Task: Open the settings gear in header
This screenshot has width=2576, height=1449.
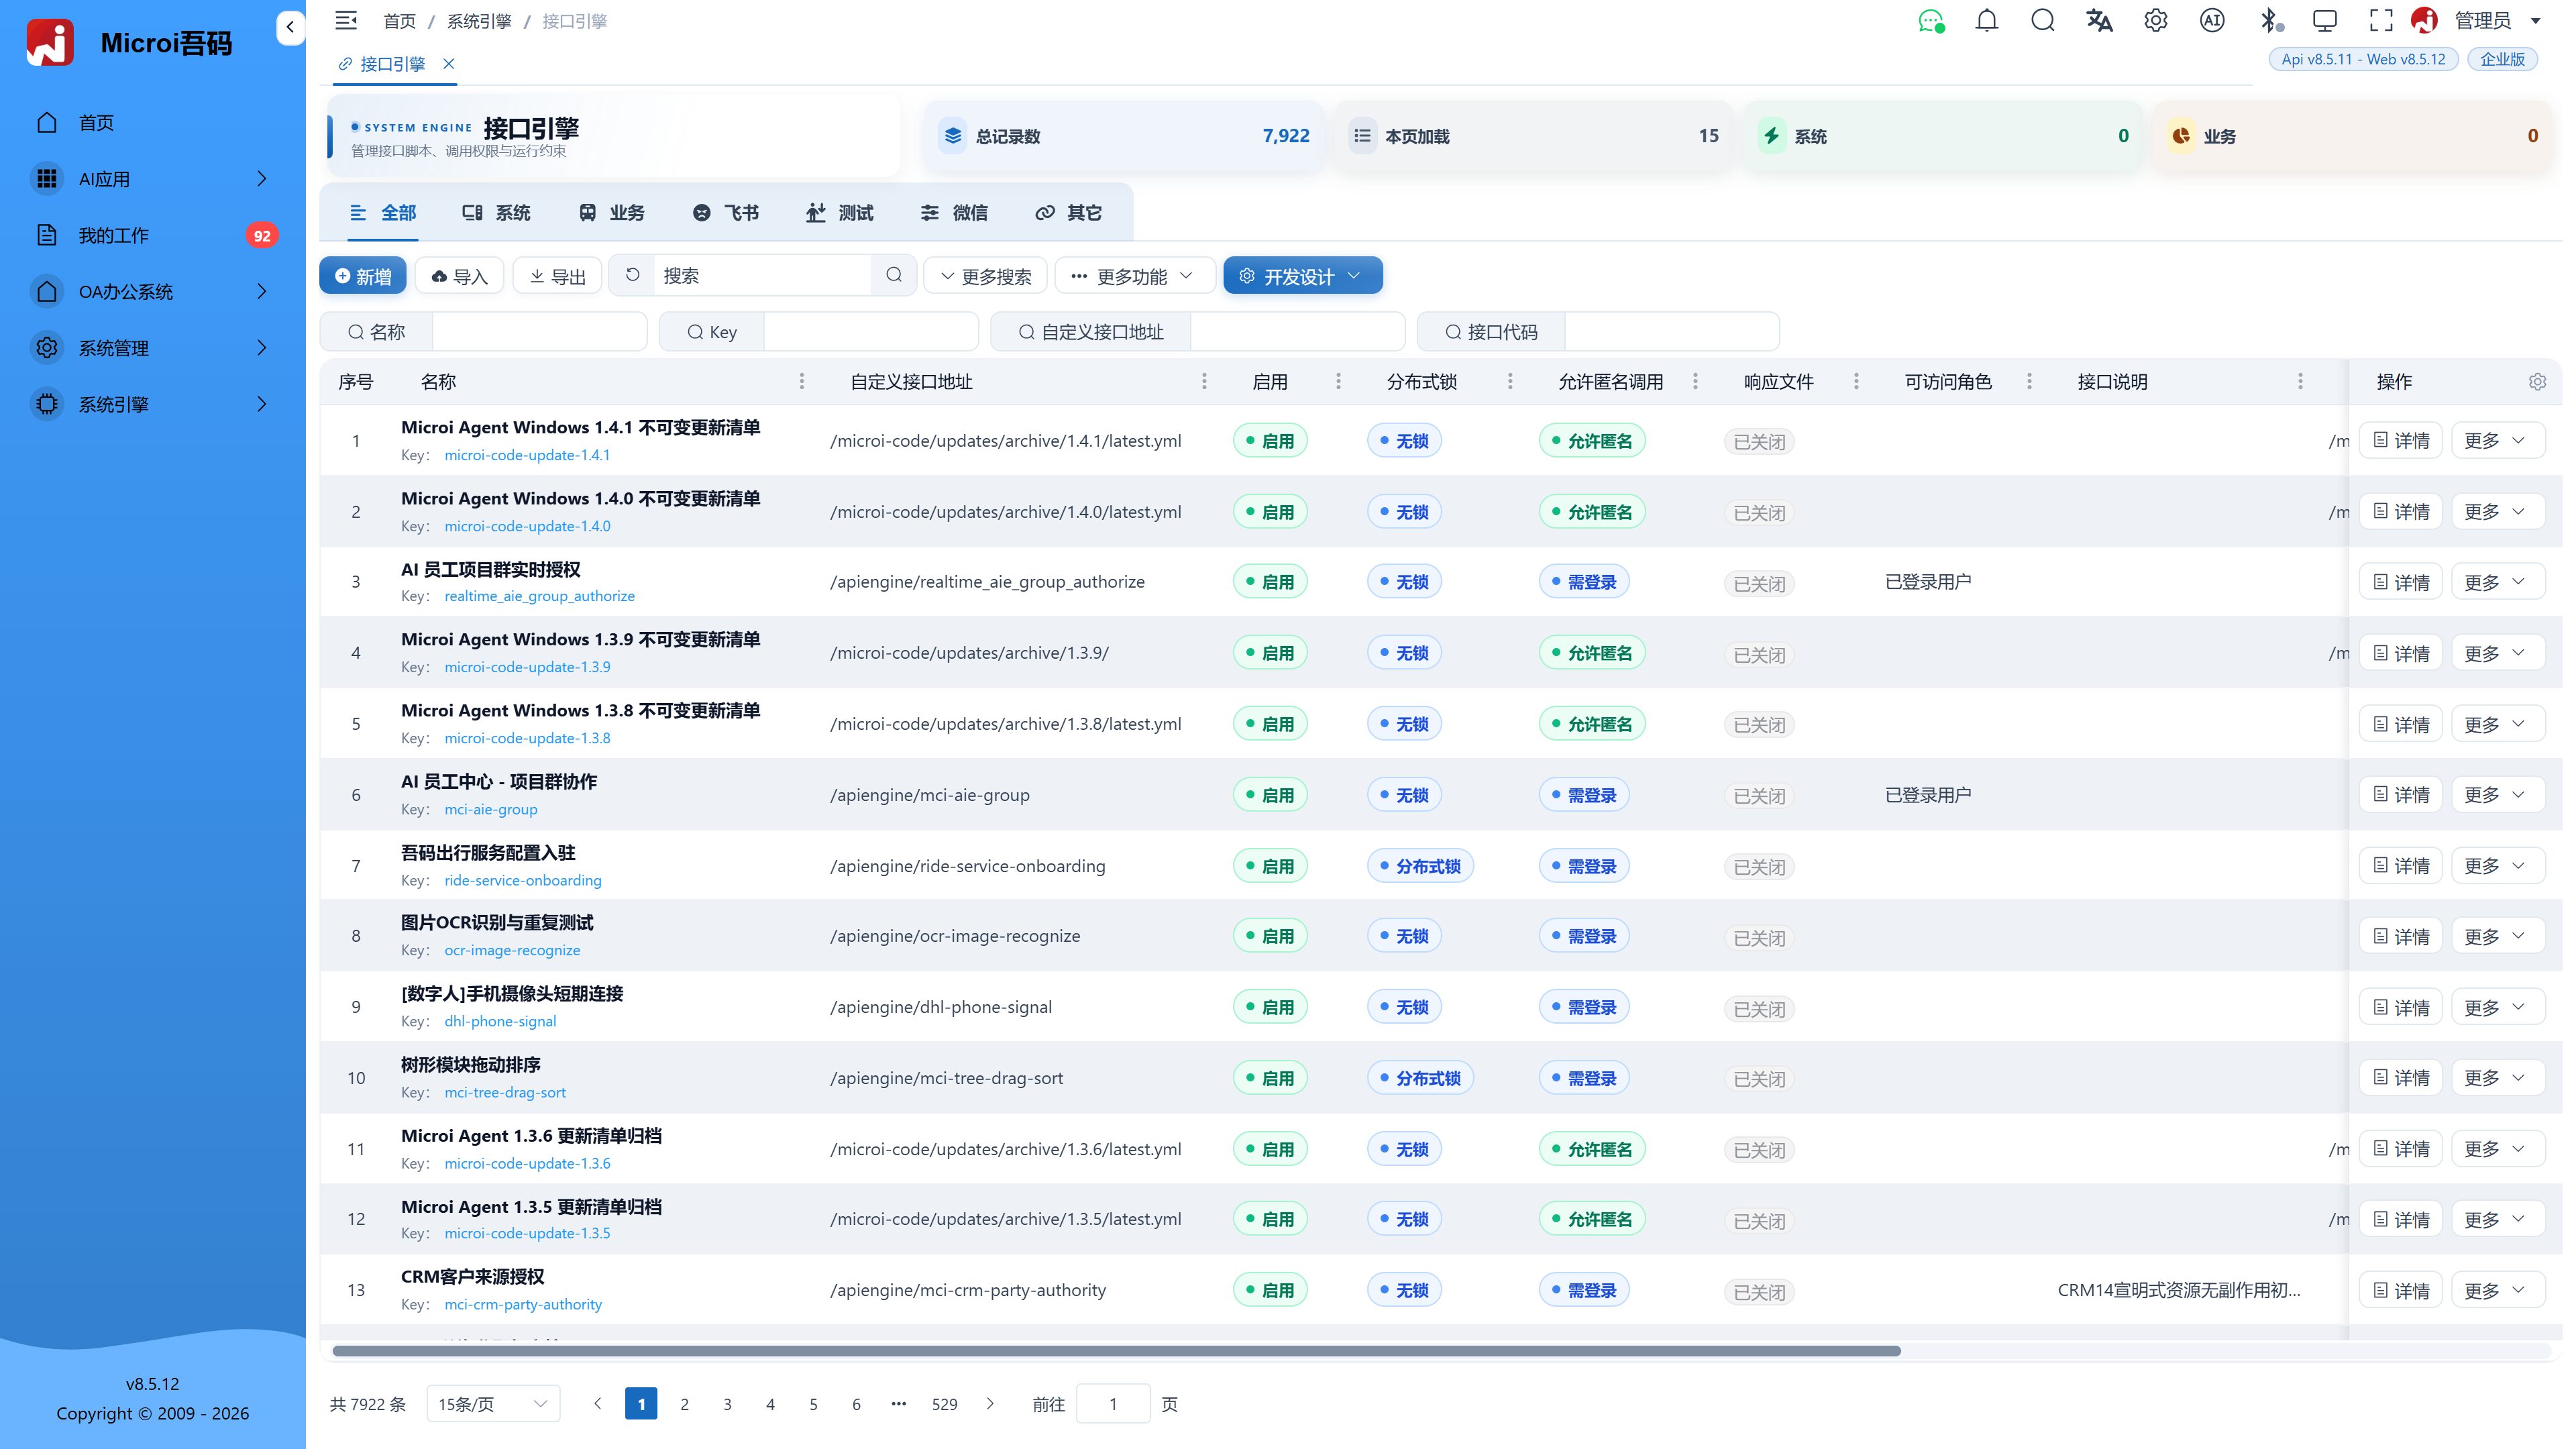Action: pyautogui.click(x=2156, y=21)
